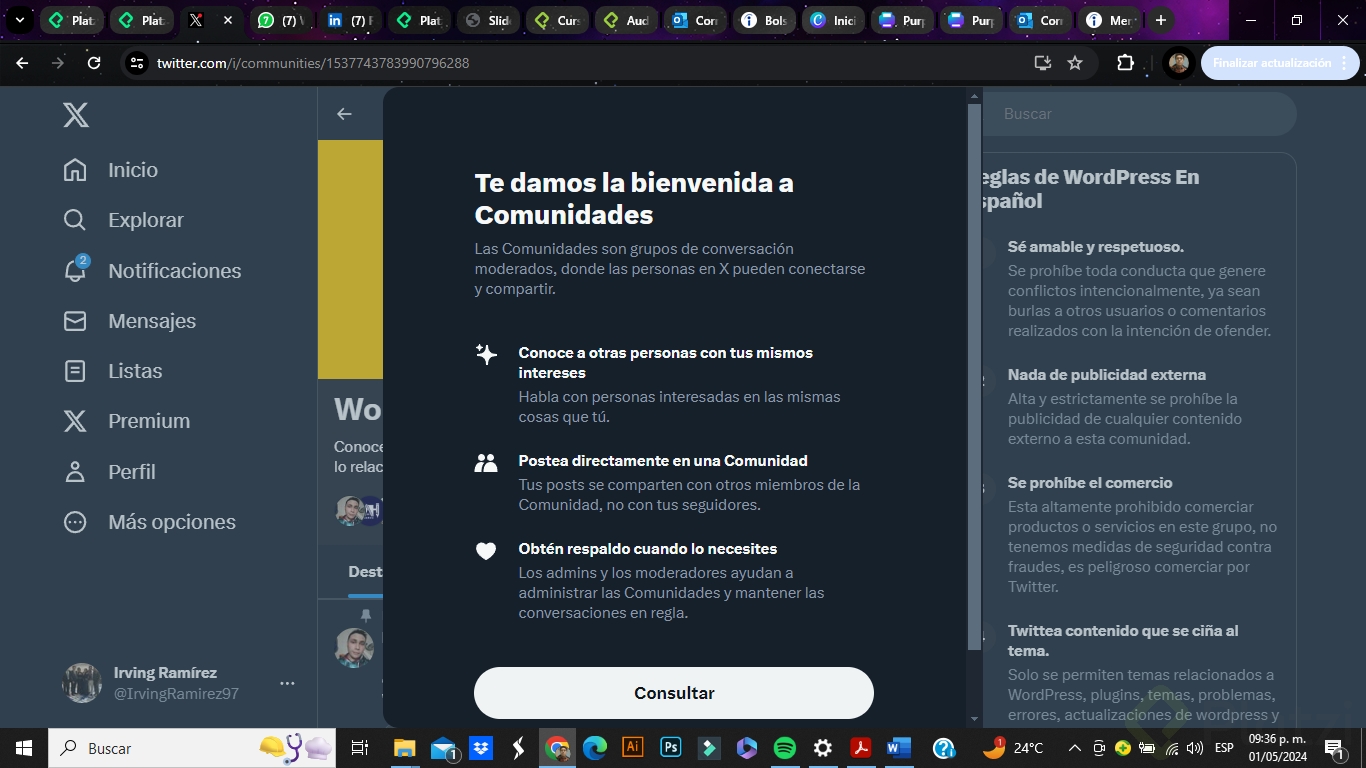Switch to the LinkedIn browser tab
Viewport: 1366px width, 768px height.
point(350,20)
